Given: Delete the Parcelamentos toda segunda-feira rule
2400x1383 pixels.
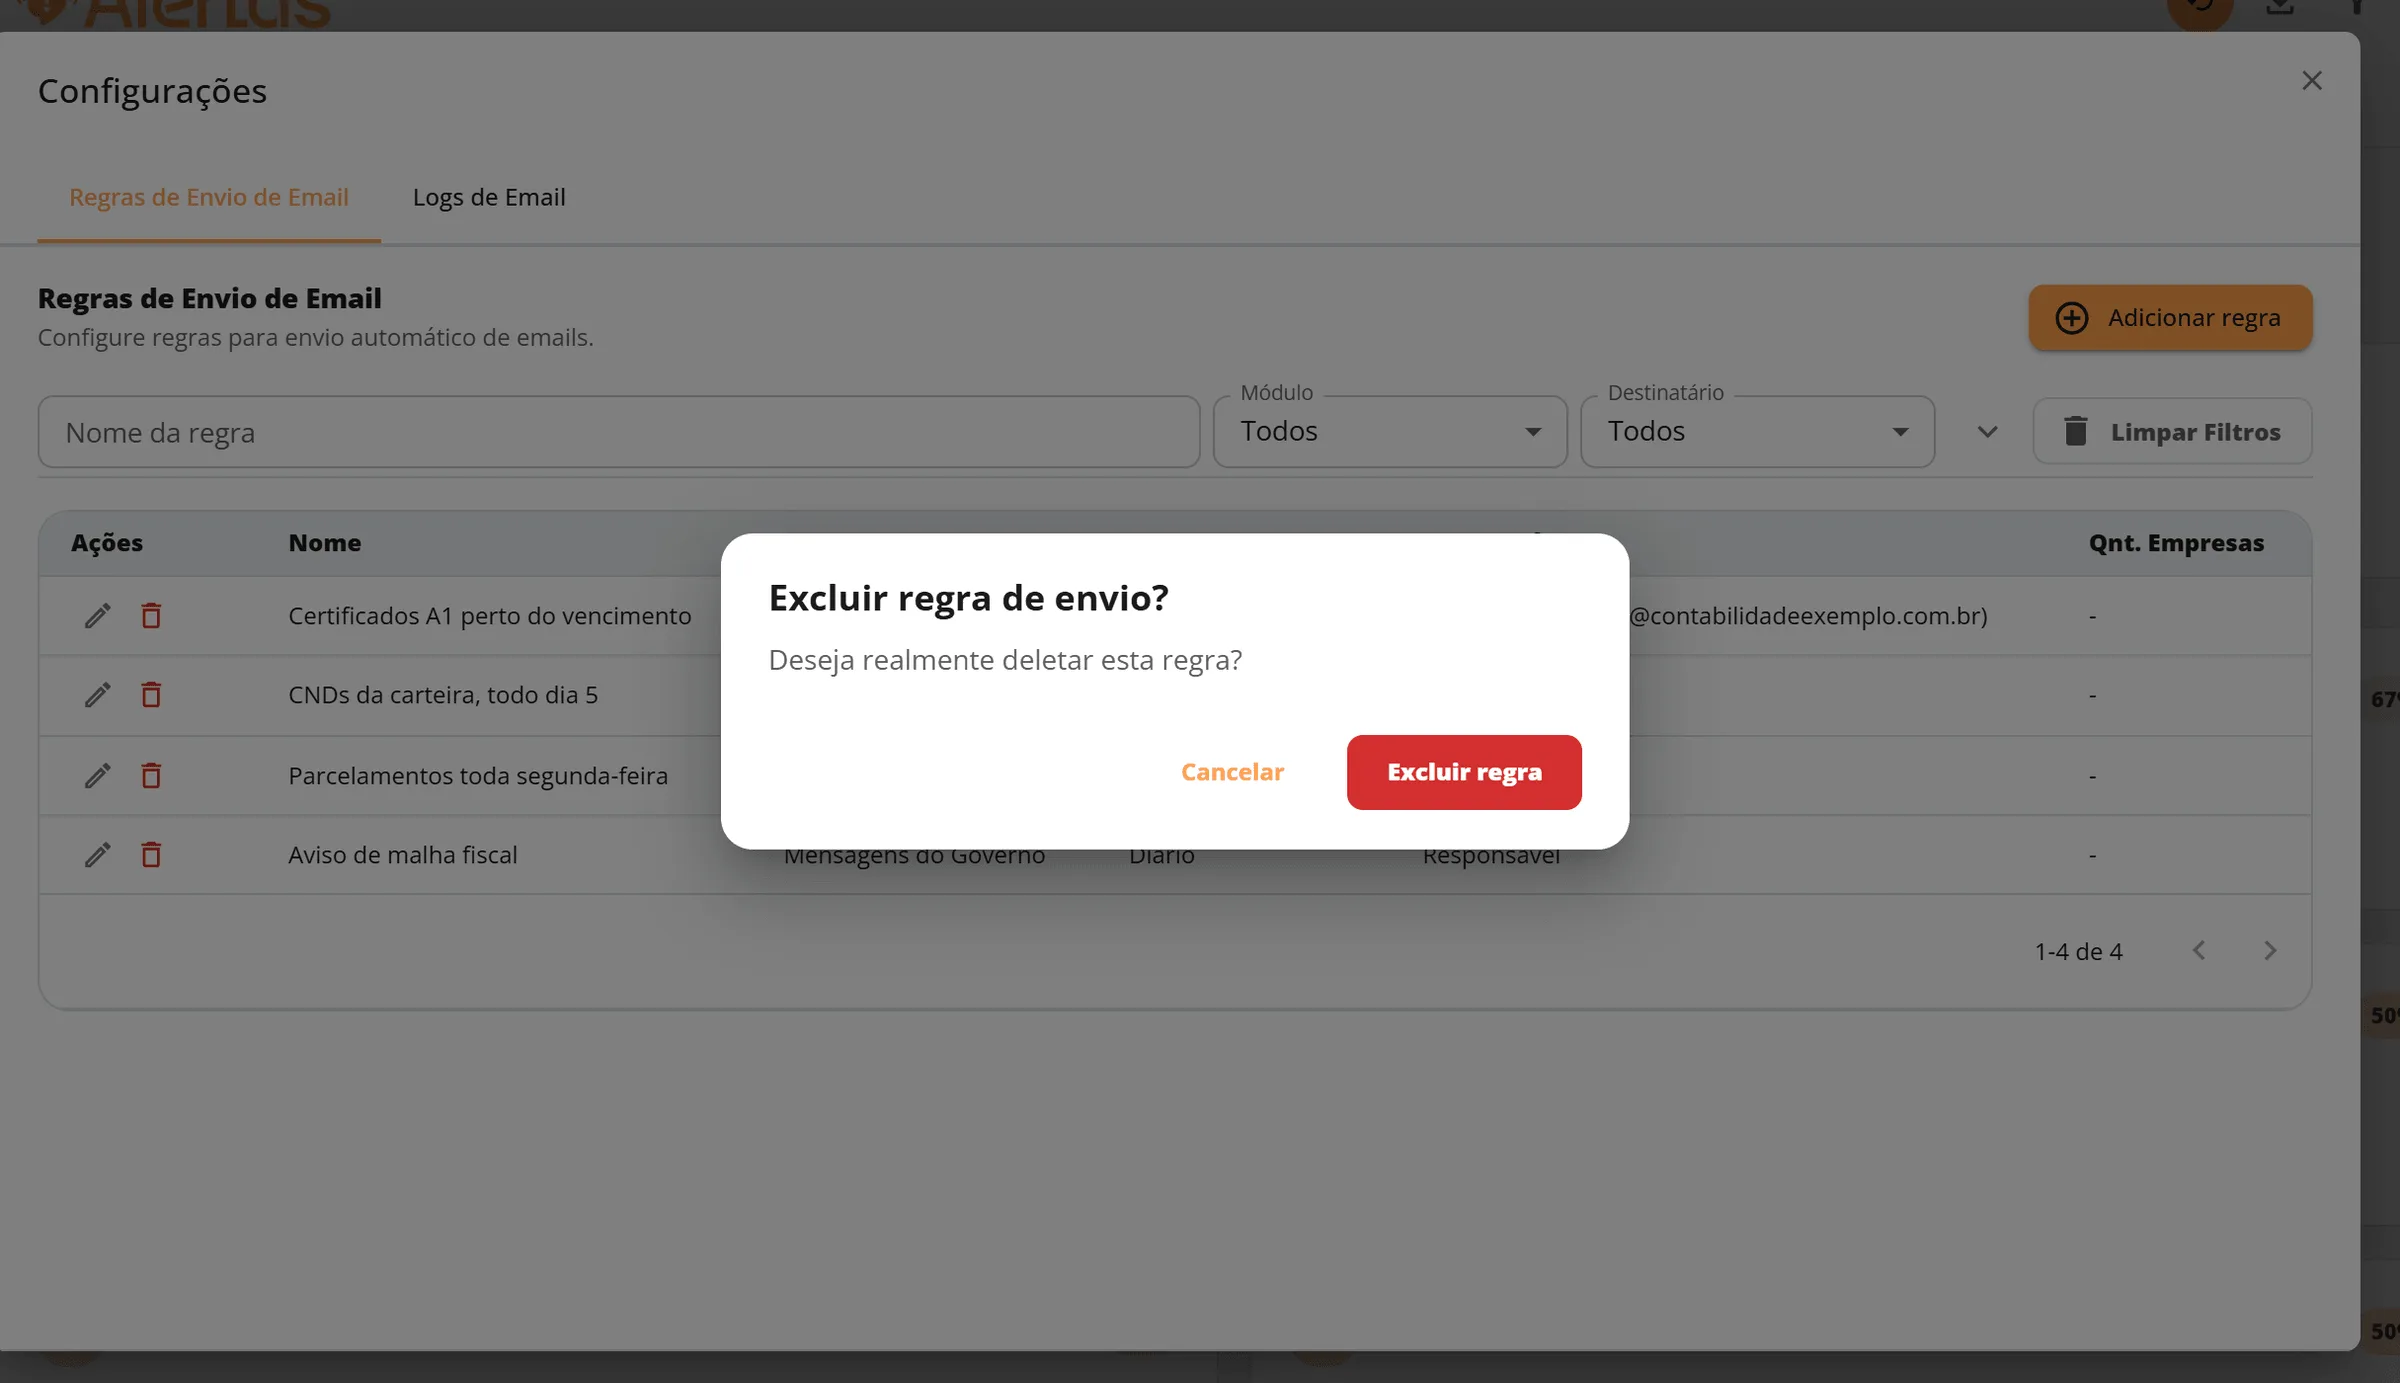Looking at the screenshot, I should (151, 775).
